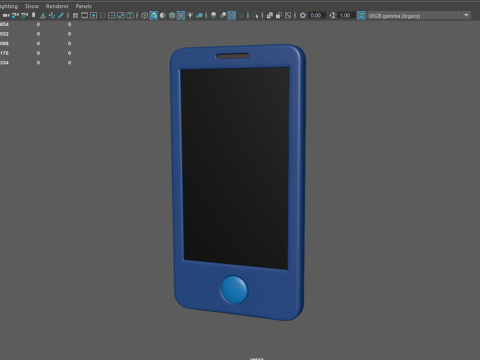This screenshot has width=480, height=360.
Task: Toggle the Textured display icon
Action: tap(181, 15)
